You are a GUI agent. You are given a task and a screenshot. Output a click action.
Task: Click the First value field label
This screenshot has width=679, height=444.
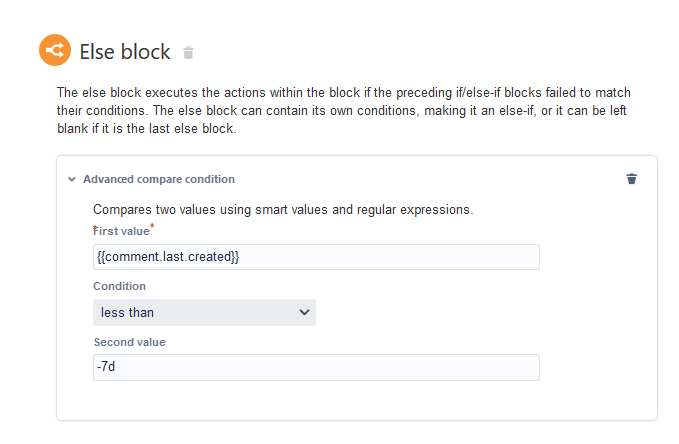[x=122, y=231]
